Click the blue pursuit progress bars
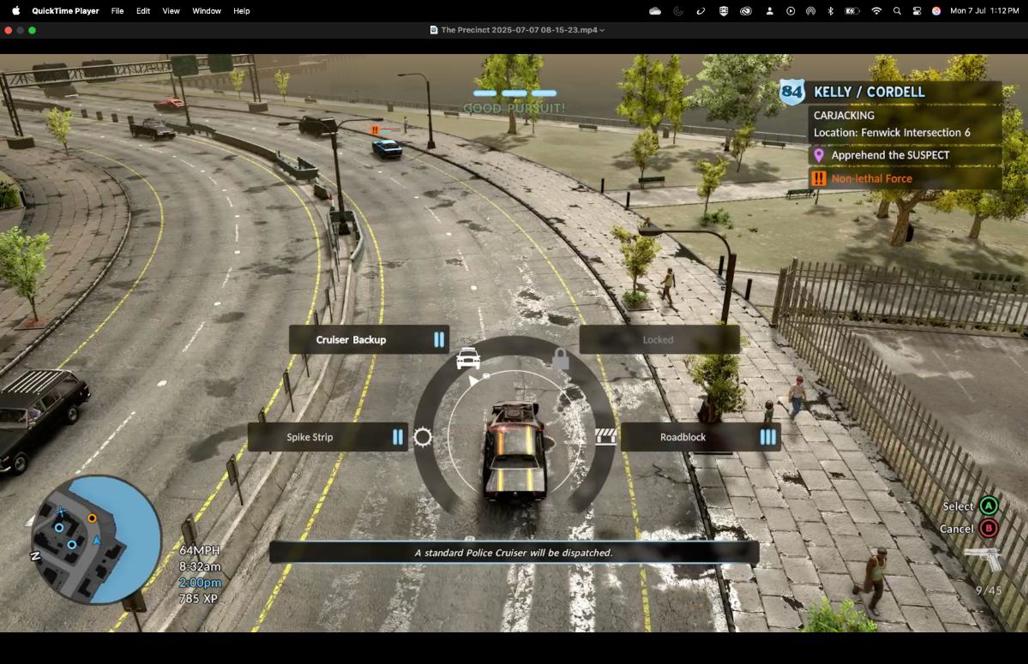1028x664 pixels. pos(515,93)
